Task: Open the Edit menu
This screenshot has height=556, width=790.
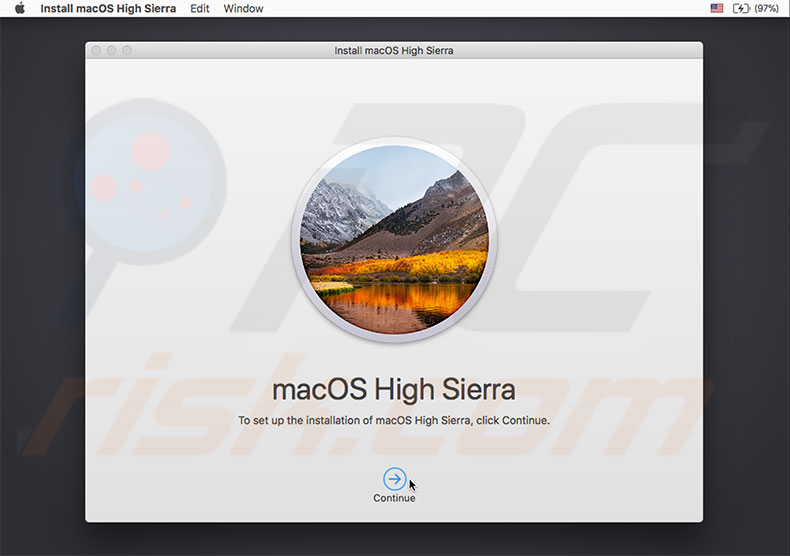Action: click(200, 9)
